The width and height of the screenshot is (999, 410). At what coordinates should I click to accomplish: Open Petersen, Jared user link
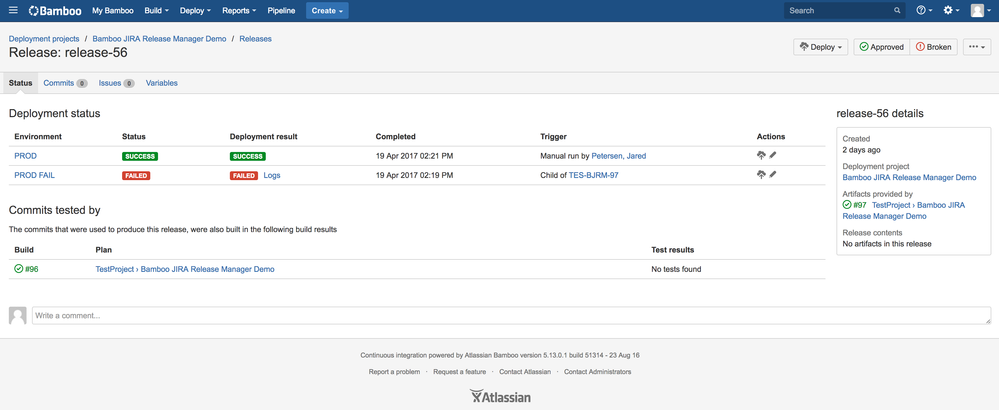619,156
